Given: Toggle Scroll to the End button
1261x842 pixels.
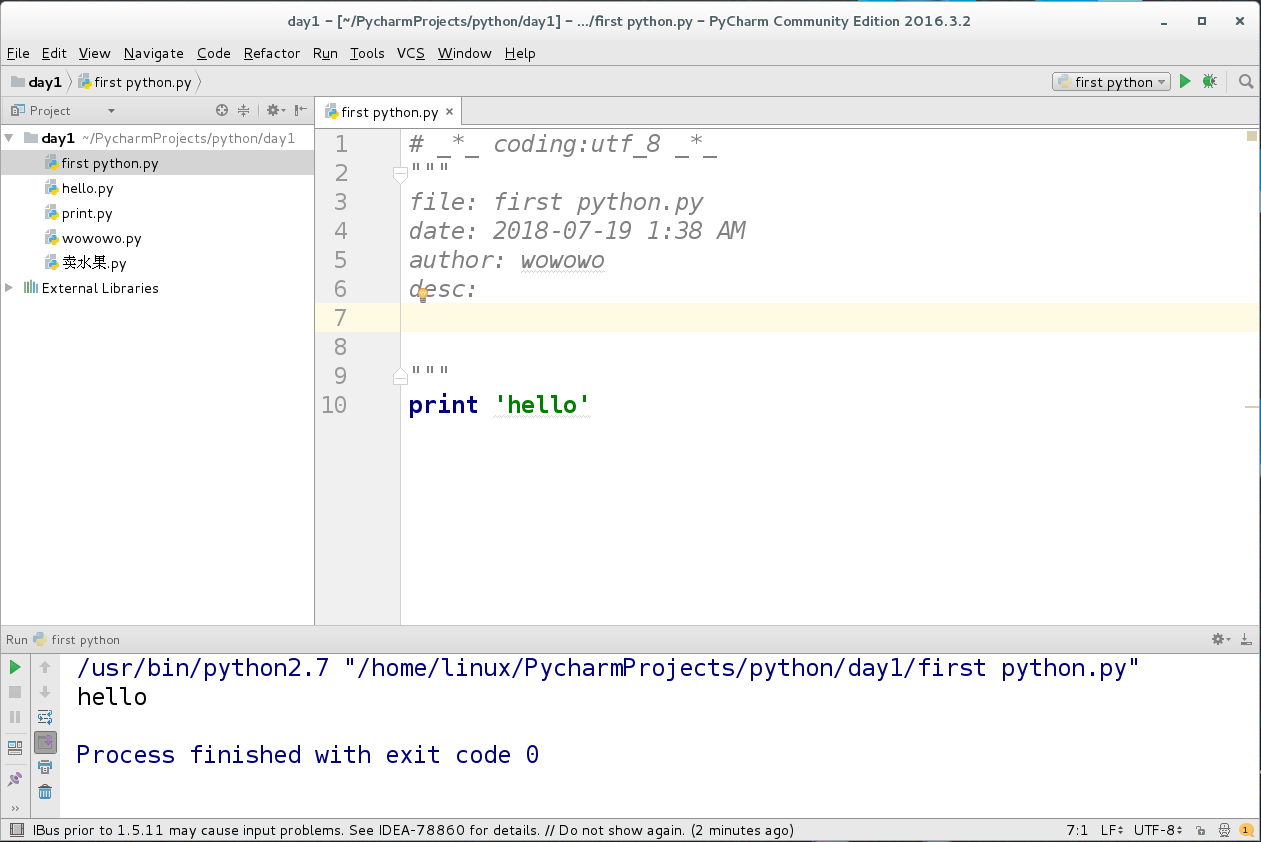Looking at the screenshot, I should coord(45,742).
